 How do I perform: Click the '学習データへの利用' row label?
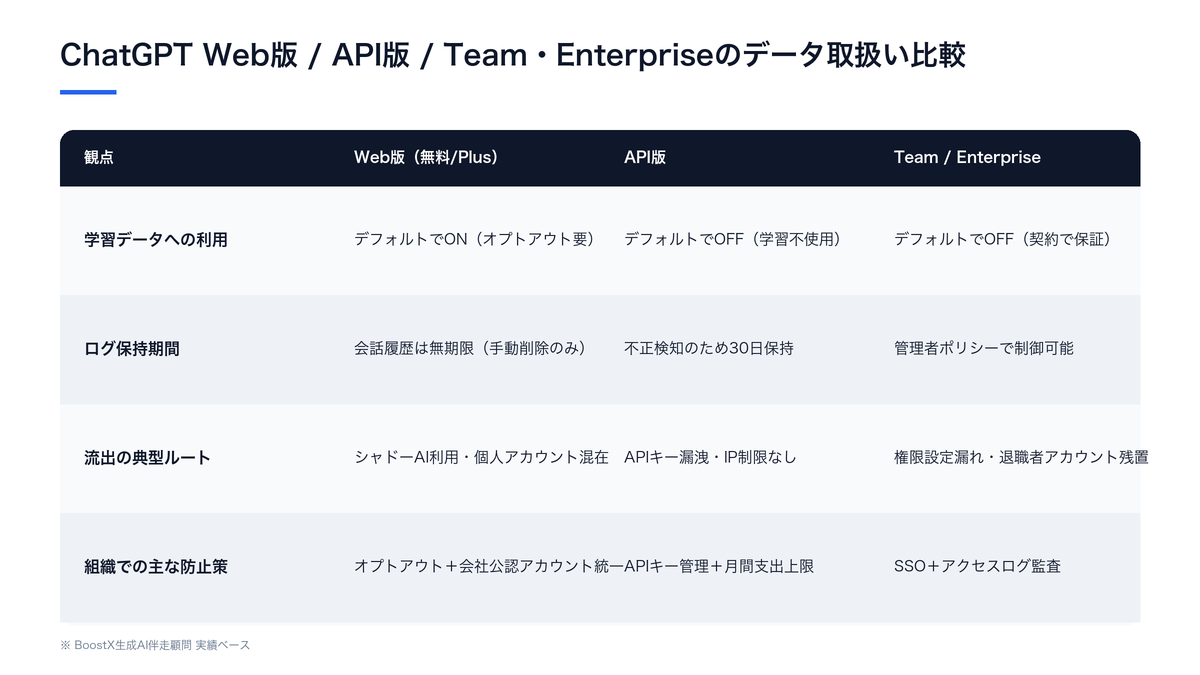click(x=156, y=240)
